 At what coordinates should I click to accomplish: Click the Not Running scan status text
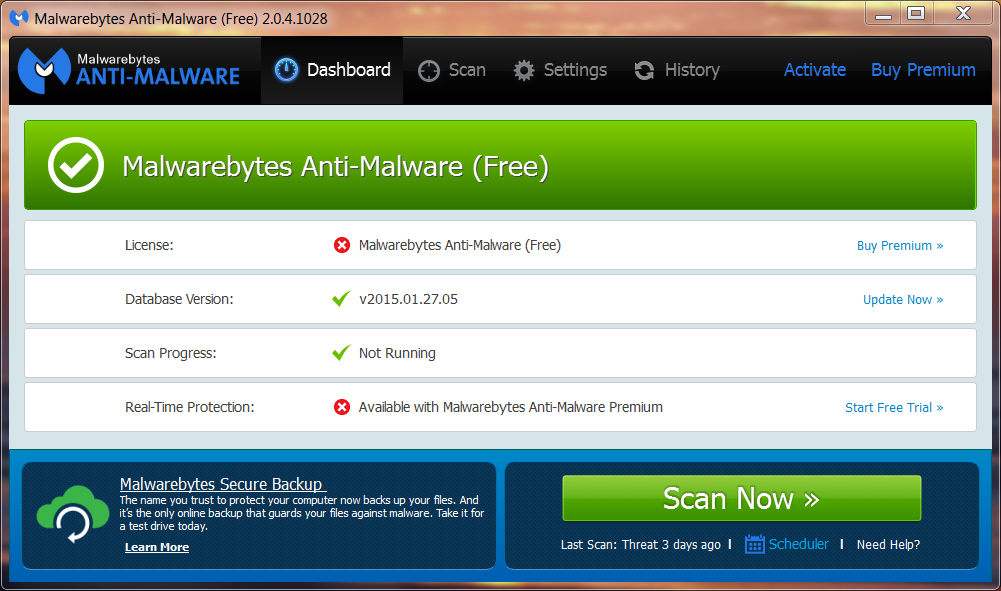pos(397,353)
